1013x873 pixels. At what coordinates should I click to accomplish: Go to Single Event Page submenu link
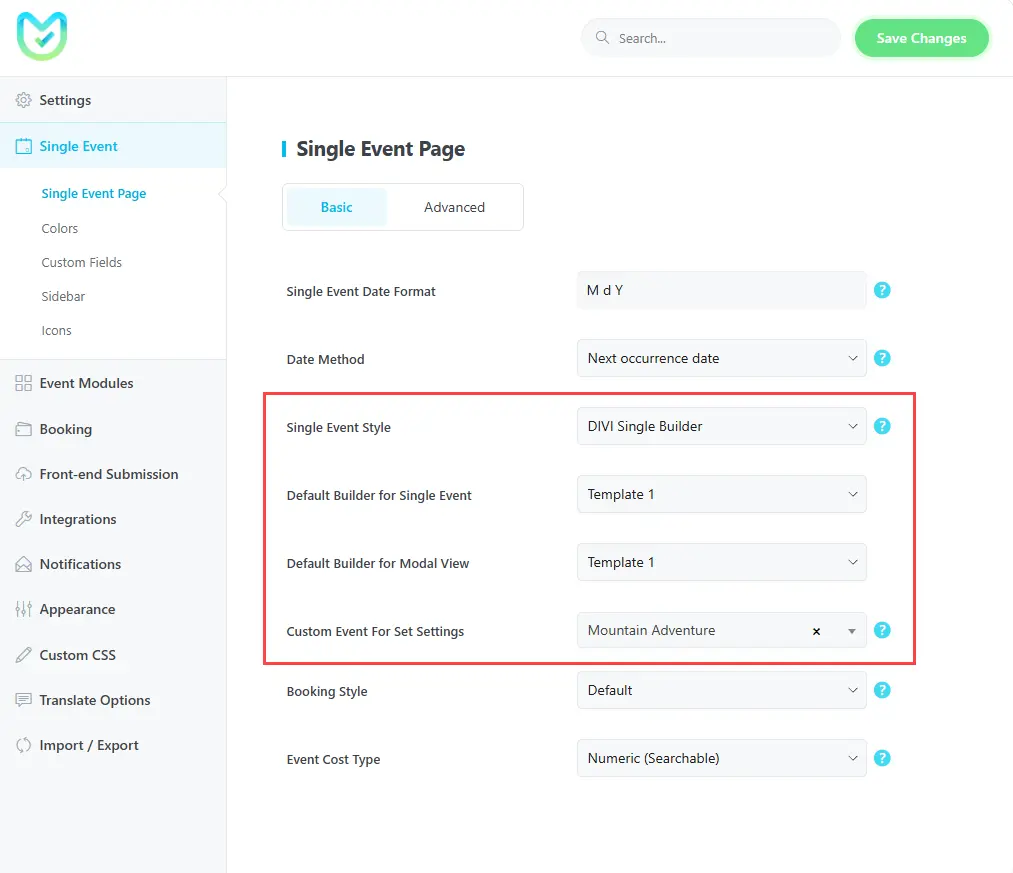pos(94,194)
